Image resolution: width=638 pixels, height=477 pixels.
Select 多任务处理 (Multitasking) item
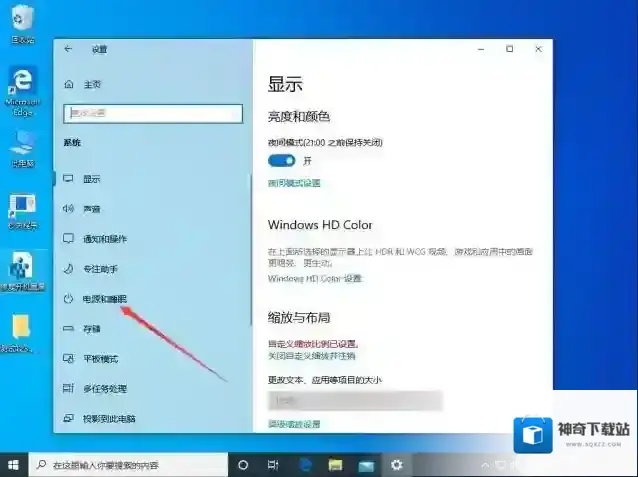point(104,388)
